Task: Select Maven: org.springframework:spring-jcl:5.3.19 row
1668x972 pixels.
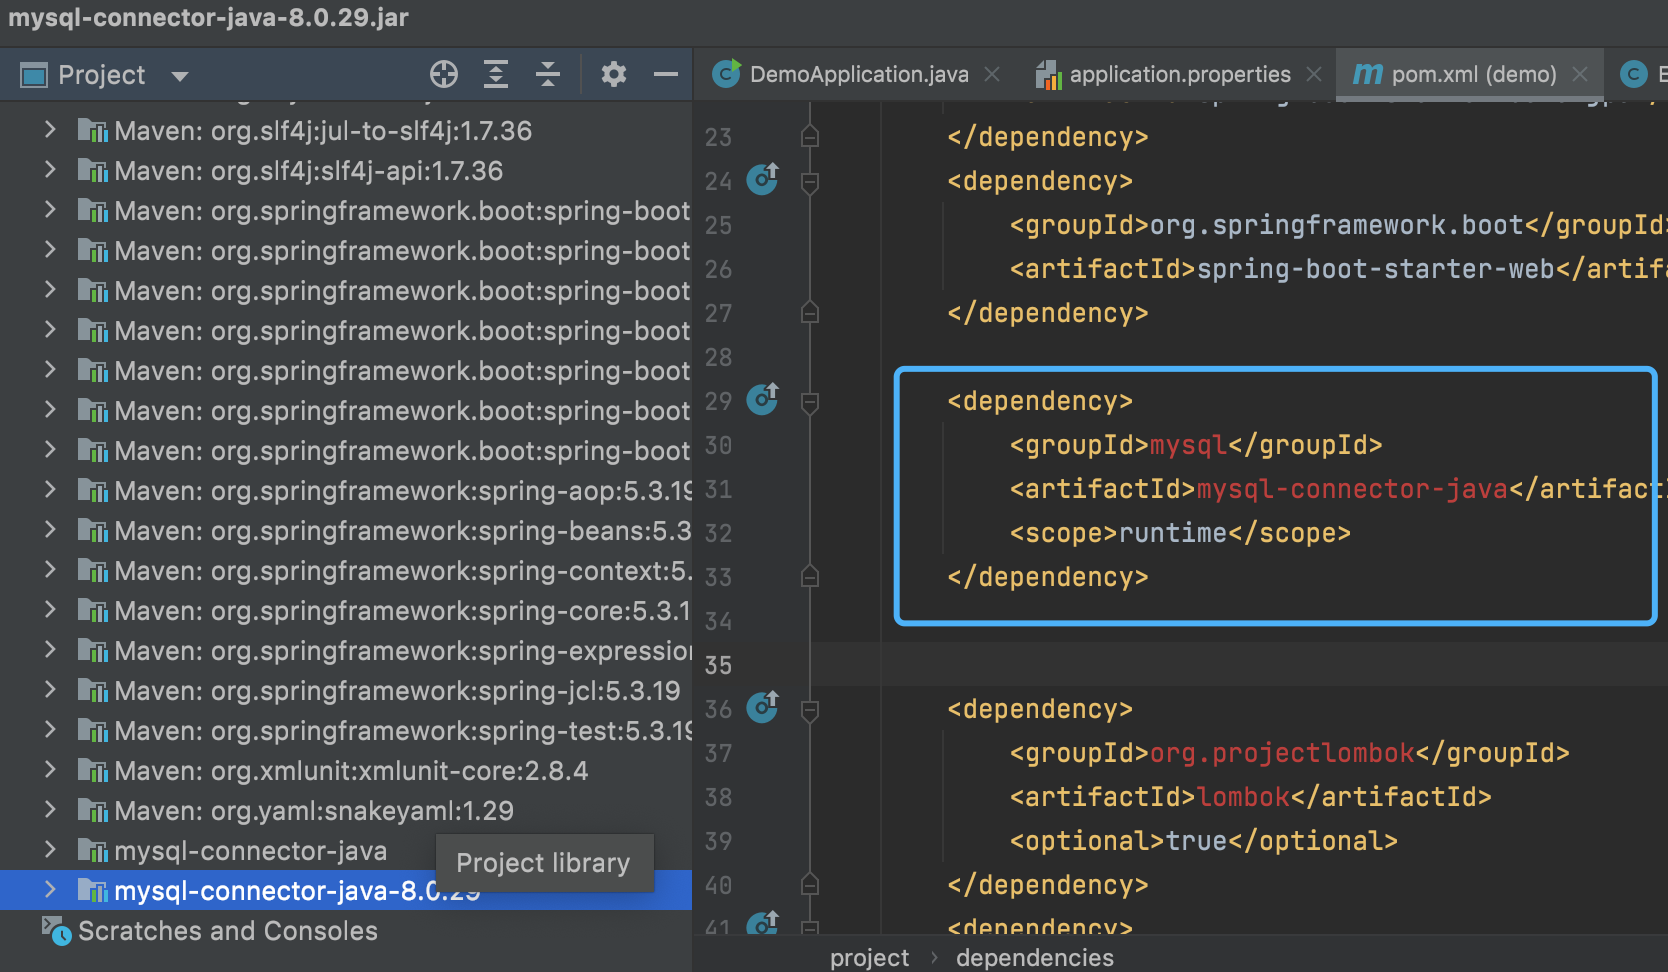Action: pyautogui.click(x=346, y=690)
